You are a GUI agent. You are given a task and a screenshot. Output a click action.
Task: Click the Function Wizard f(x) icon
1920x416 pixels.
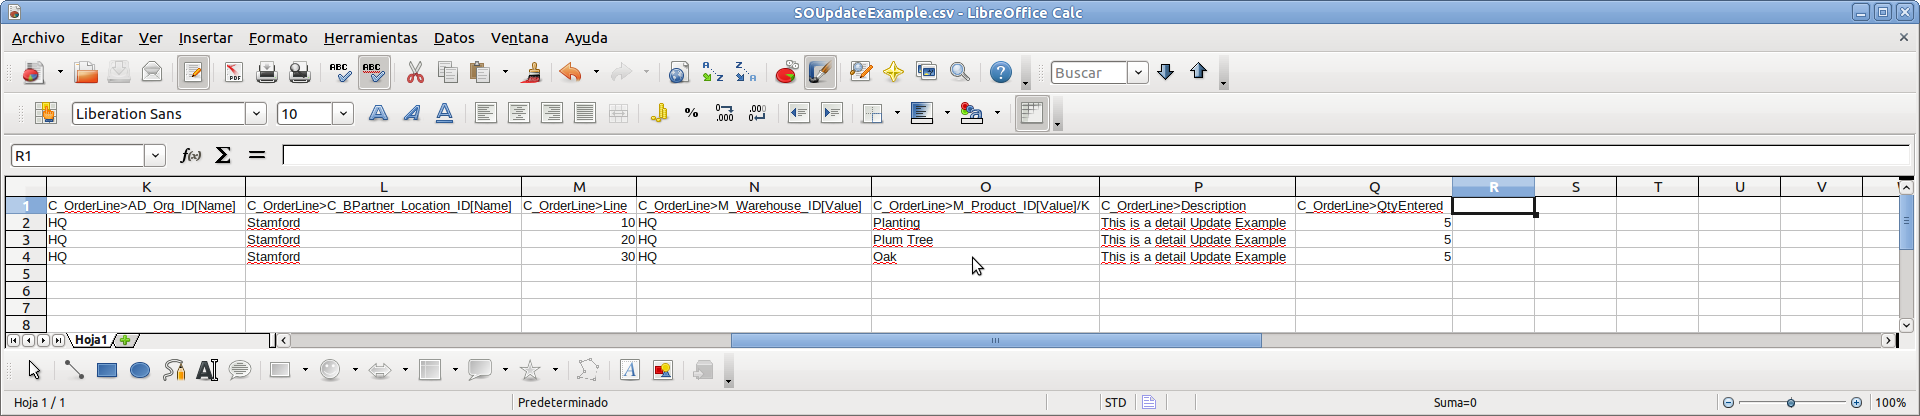(x=190, y=155)
